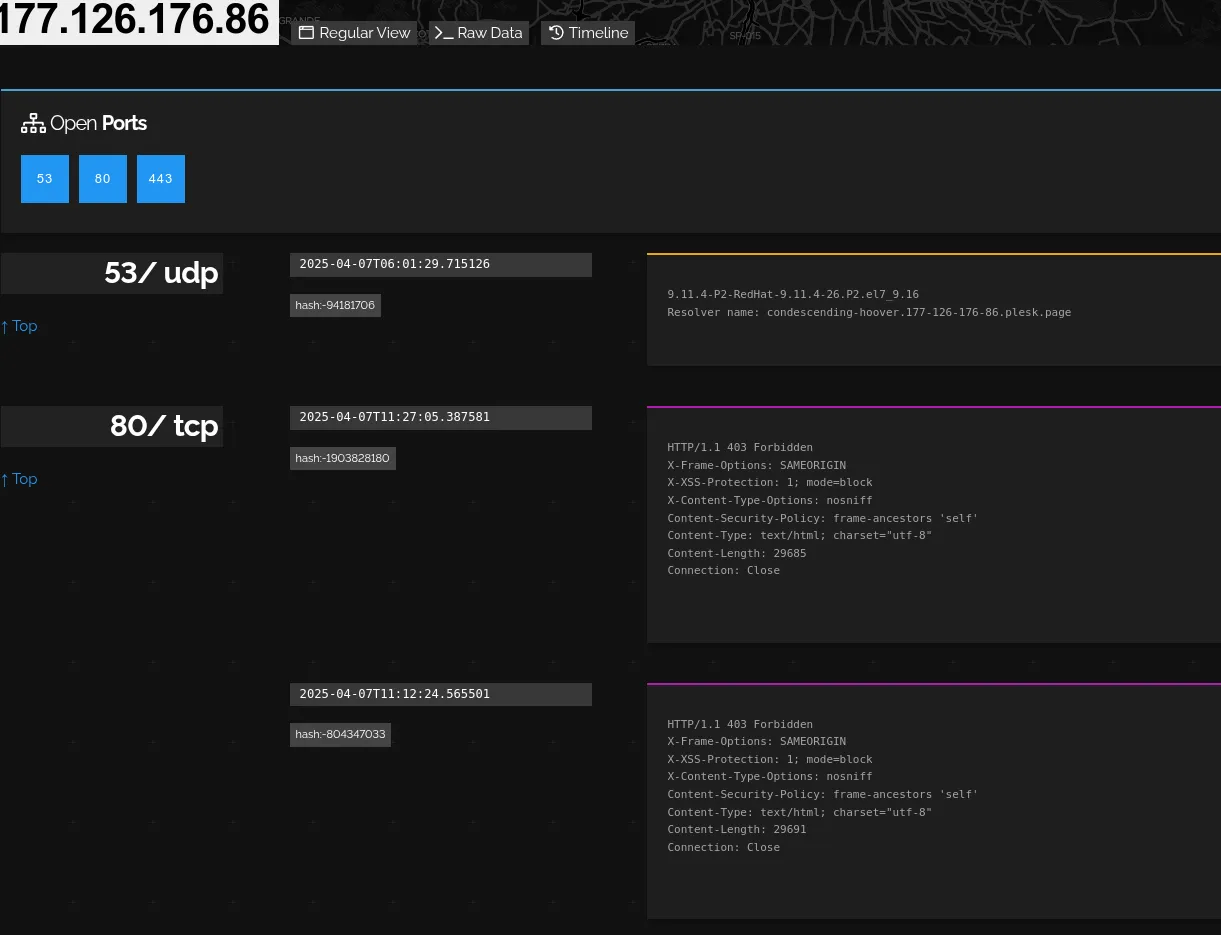
Task: Select the port 80 badge
Action: click(102, 178)
